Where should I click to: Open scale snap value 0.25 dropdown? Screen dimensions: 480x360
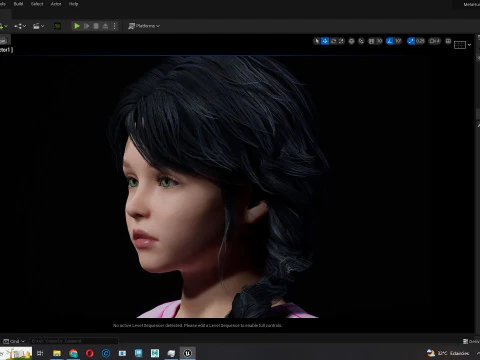[x=420, y=41]
